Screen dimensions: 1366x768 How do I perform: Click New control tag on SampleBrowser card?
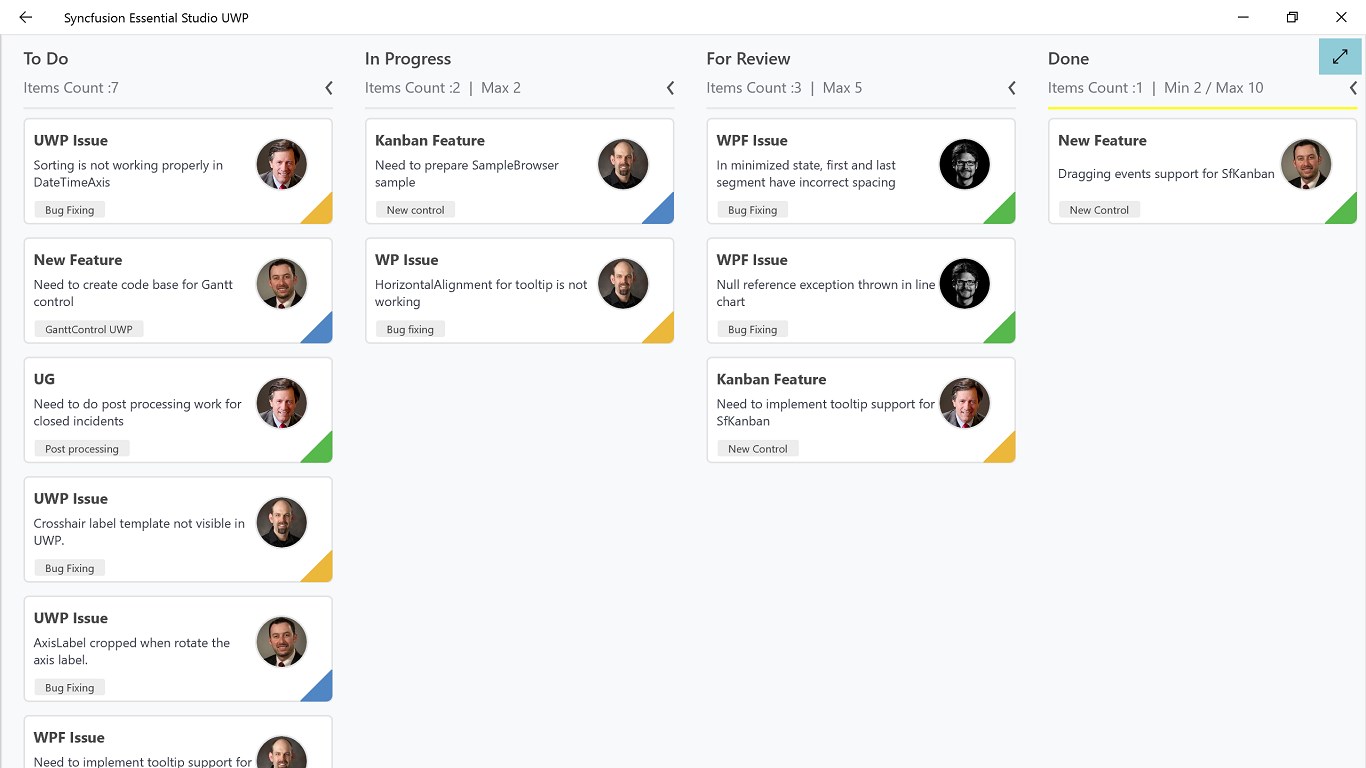[416, 210]
